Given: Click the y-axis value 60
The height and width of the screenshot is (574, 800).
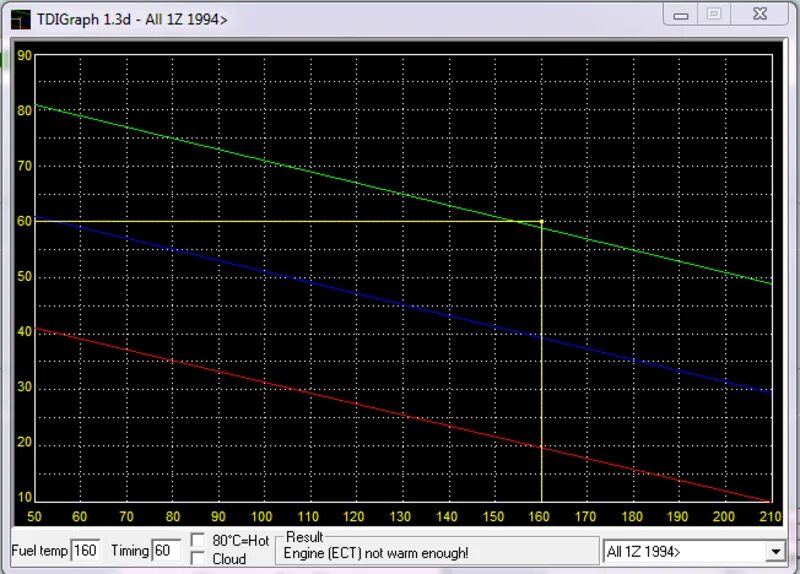Looking at the screenshot, I should pyautogui.click(x=24, y=221).
